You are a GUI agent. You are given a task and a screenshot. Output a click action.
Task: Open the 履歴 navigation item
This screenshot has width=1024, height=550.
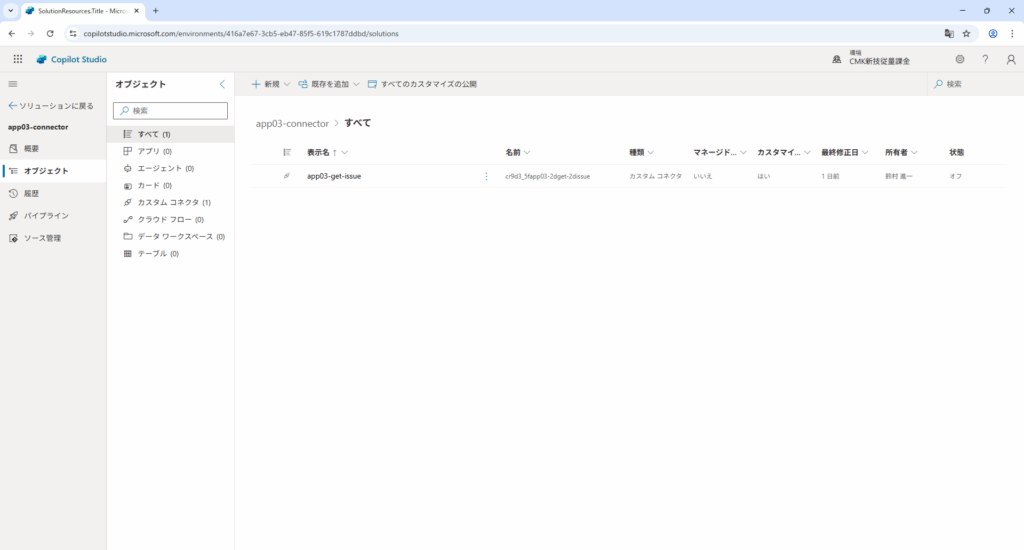point(31,193)
